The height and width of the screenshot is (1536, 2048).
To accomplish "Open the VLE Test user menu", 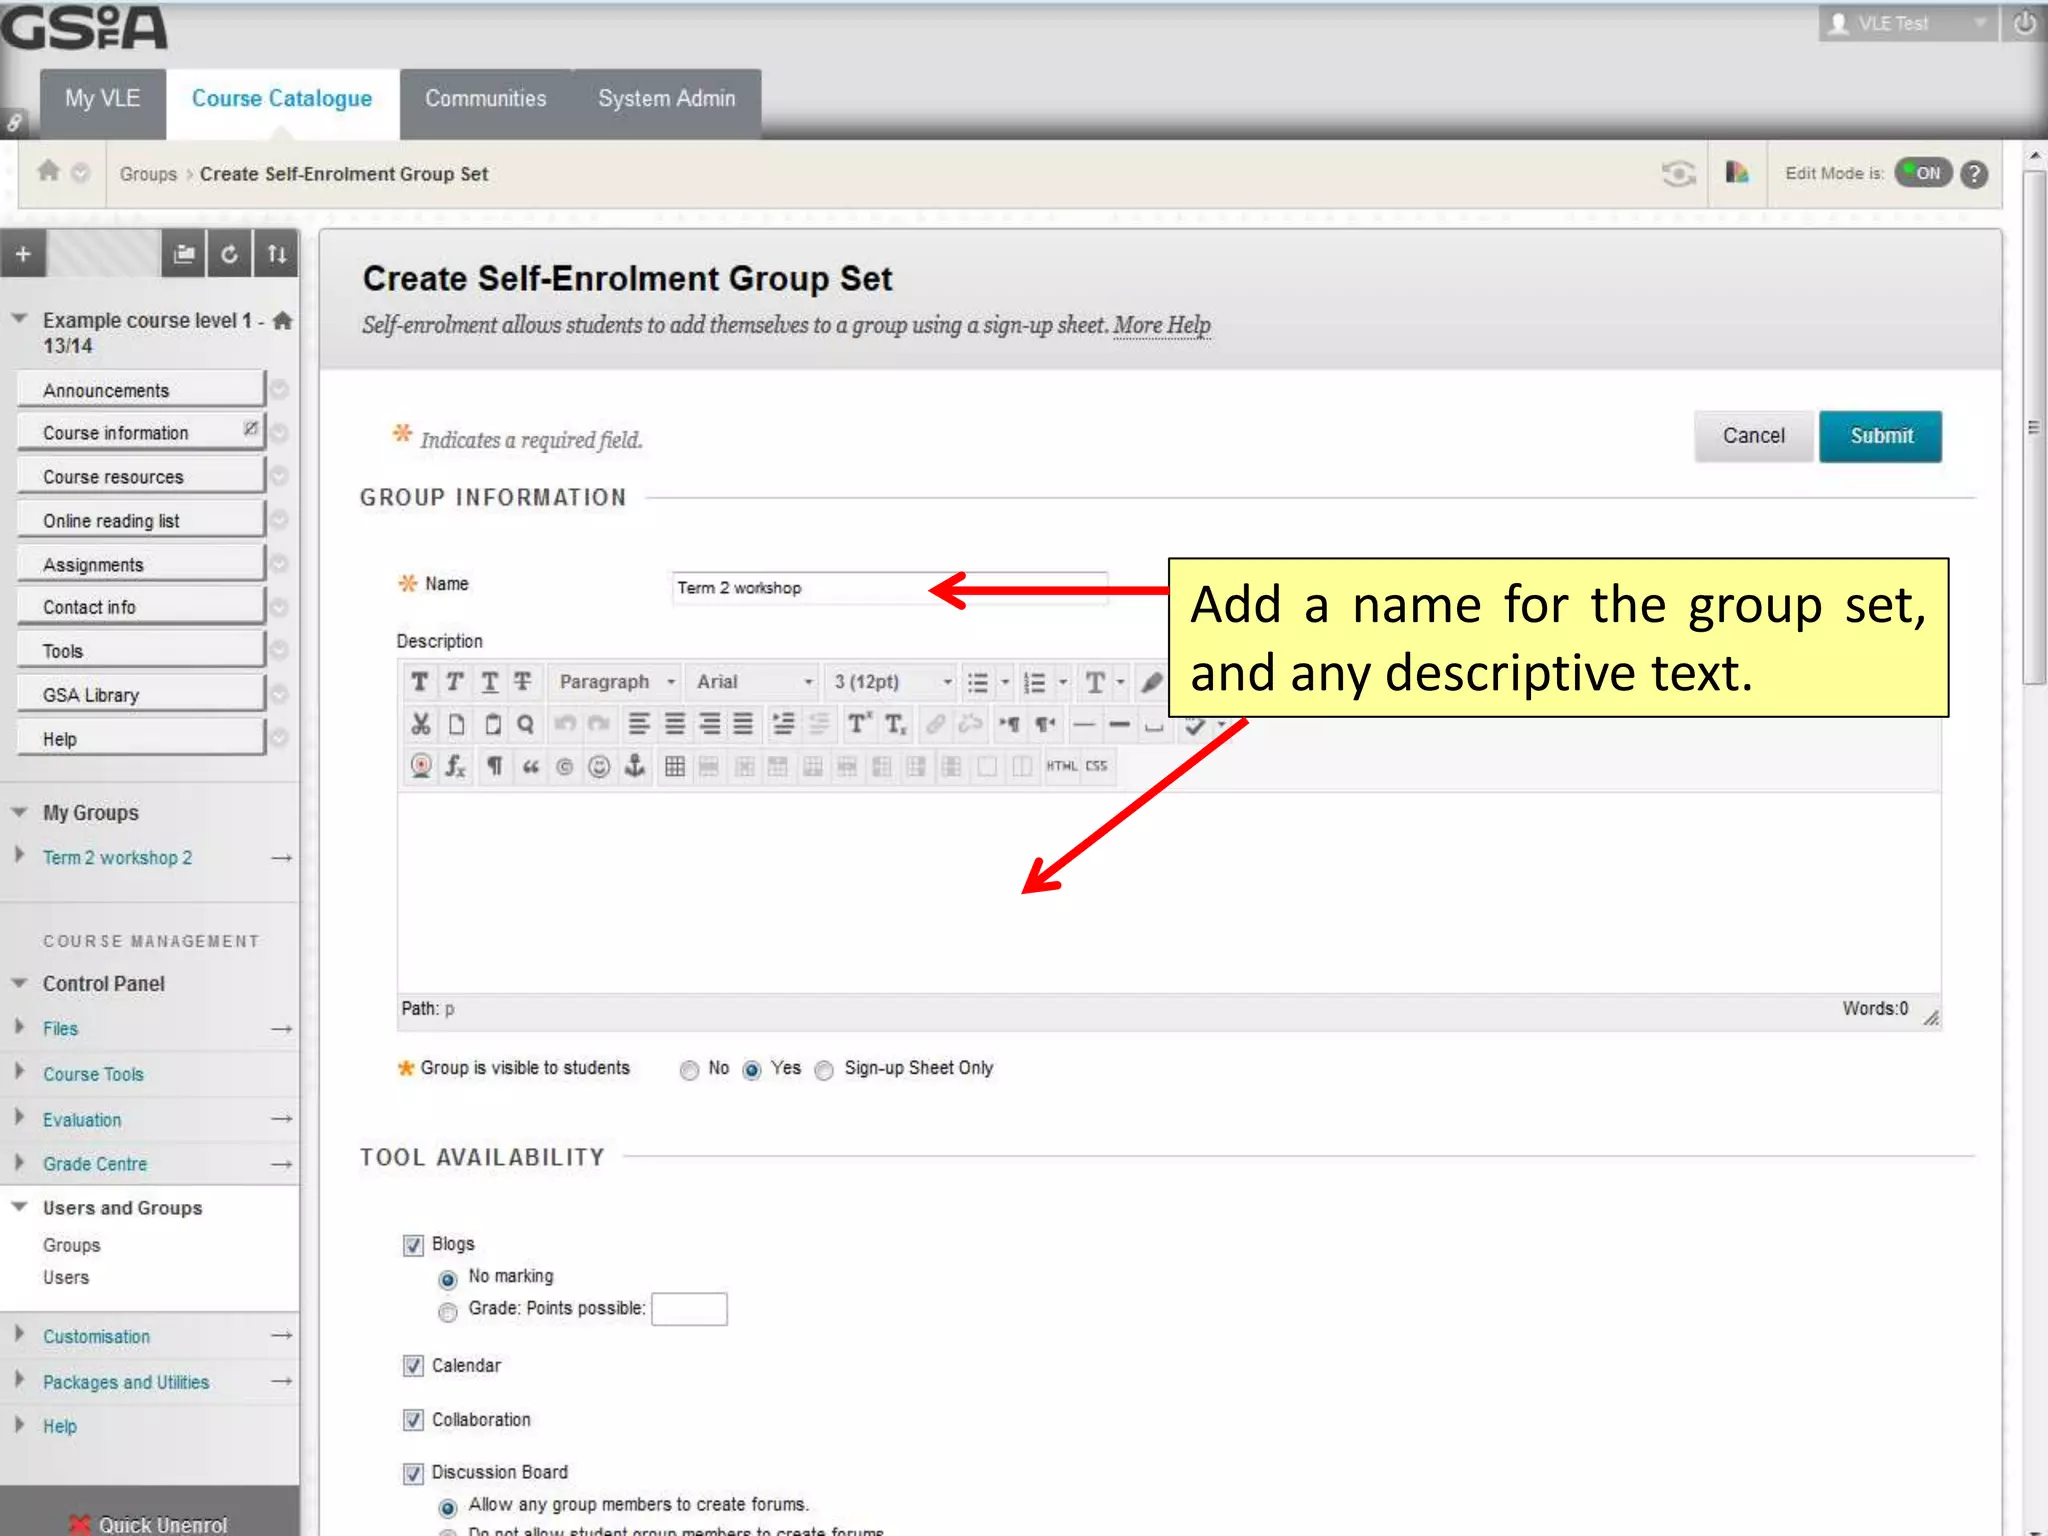I will tap(1907, 23).
